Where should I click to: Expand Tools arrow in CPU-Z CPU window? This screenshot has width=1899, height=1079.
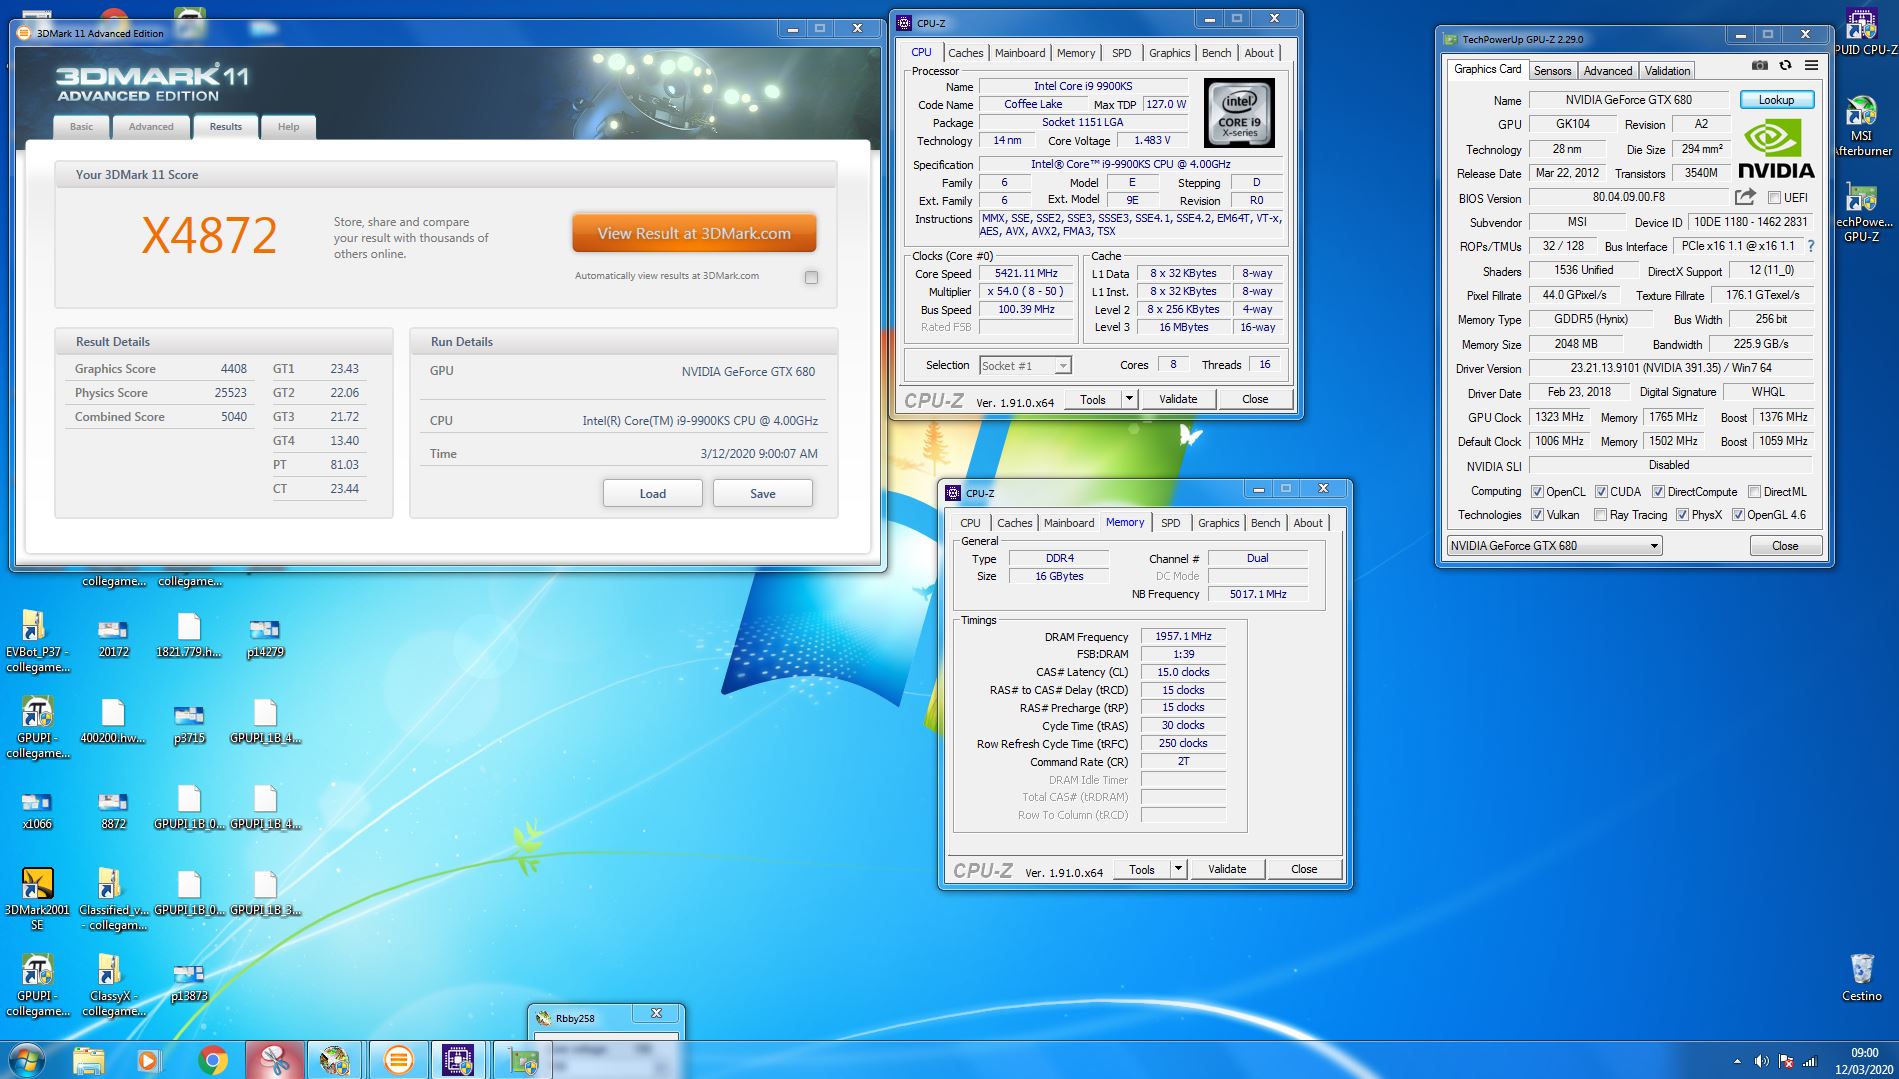pyautogui.click(x=1129, y=399)
